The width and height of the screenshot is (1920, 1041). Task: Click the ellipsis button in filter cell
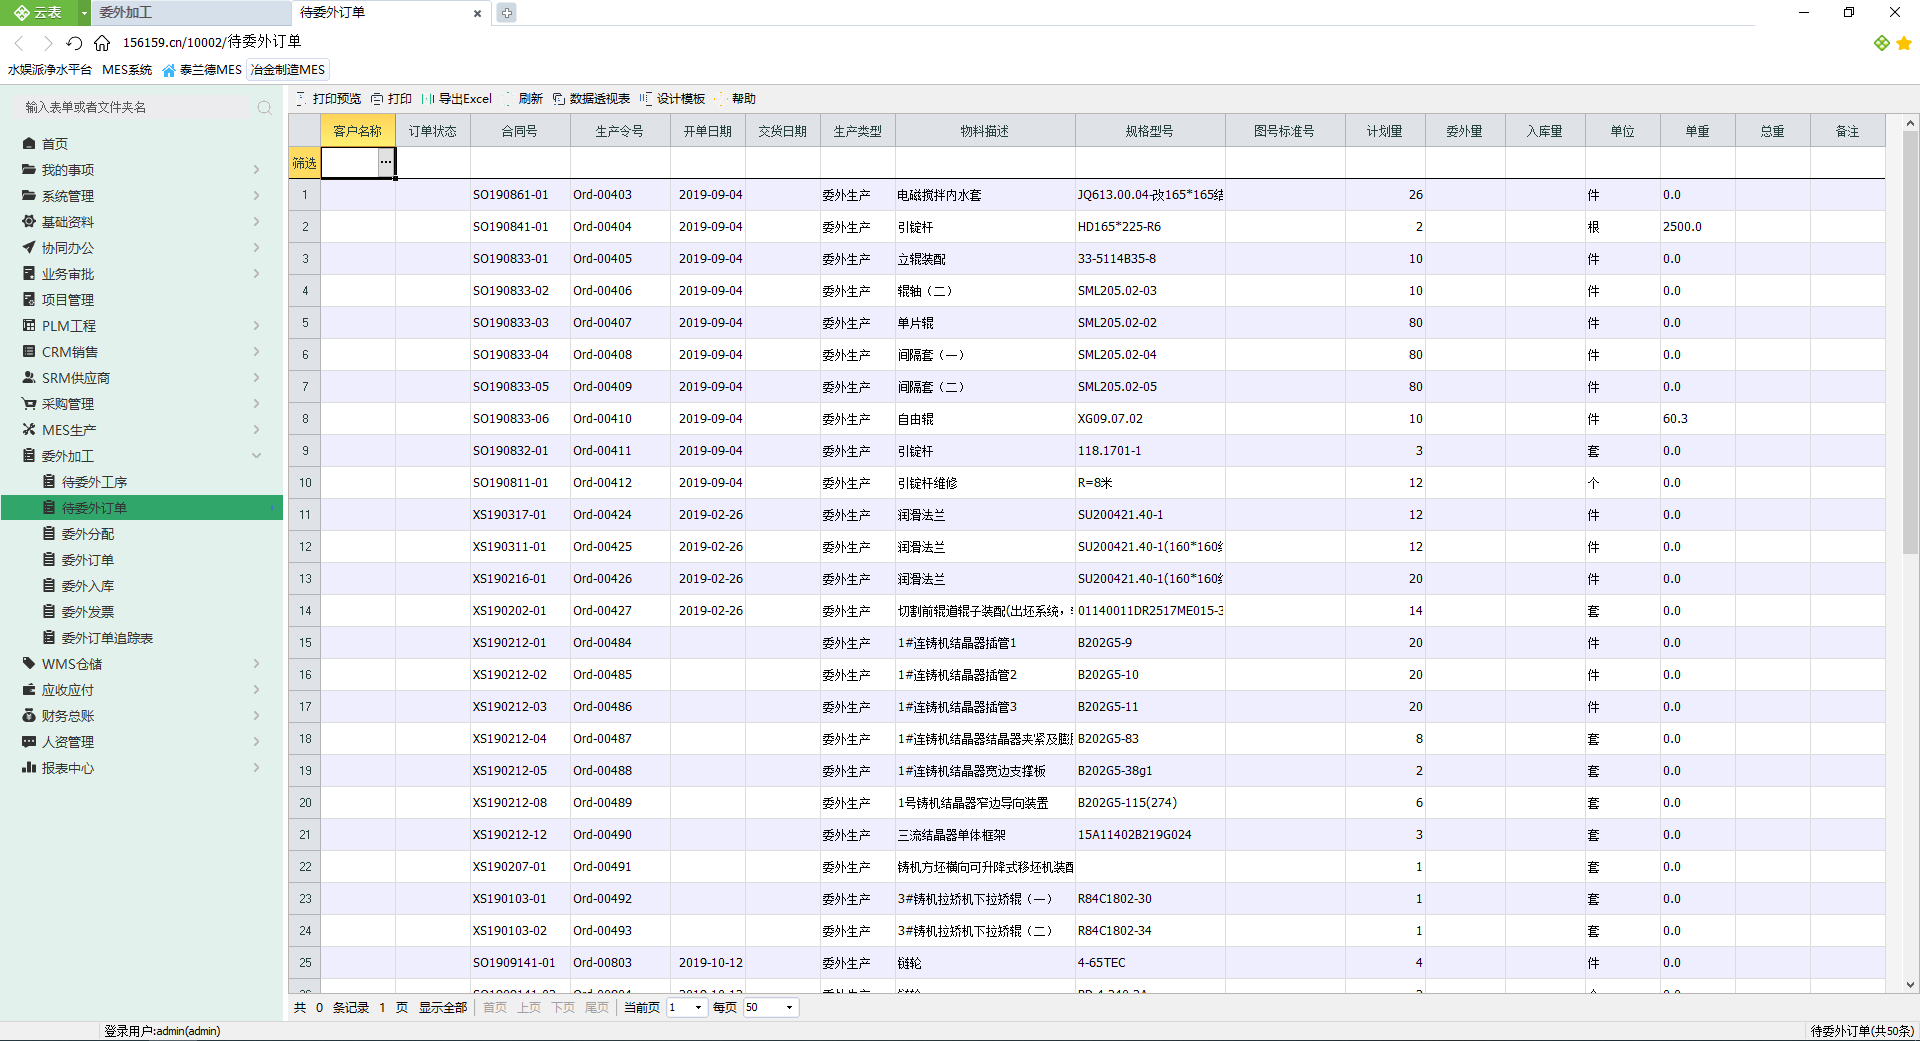(x=386, y=163)
